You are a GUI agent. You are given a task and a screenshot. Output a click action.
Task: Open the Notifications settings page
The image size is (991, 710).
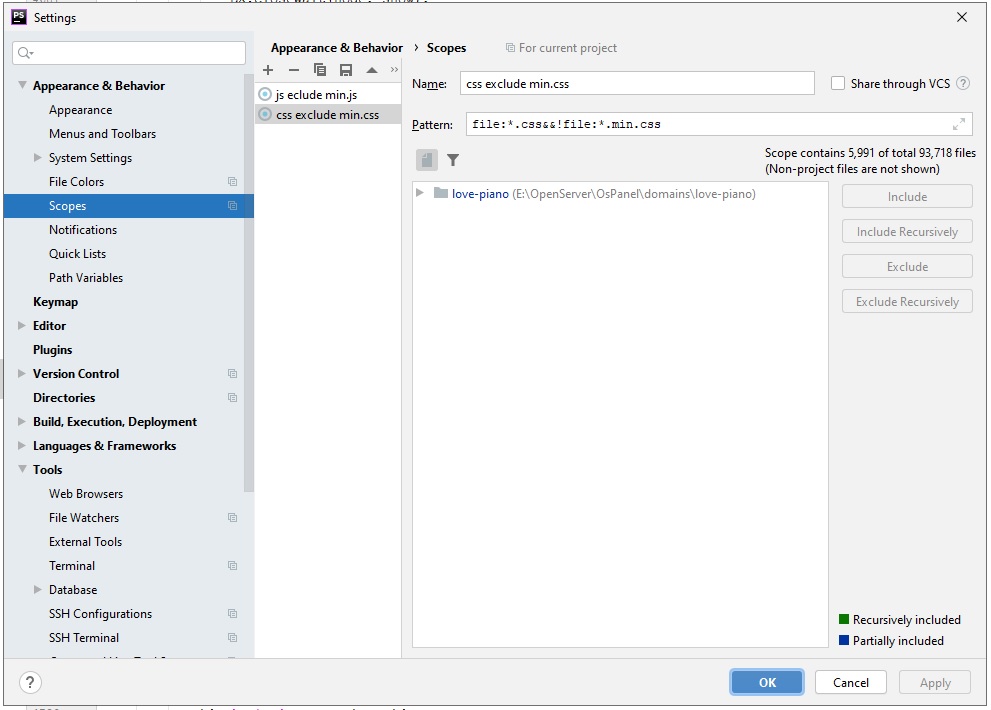tap(83, 230)
